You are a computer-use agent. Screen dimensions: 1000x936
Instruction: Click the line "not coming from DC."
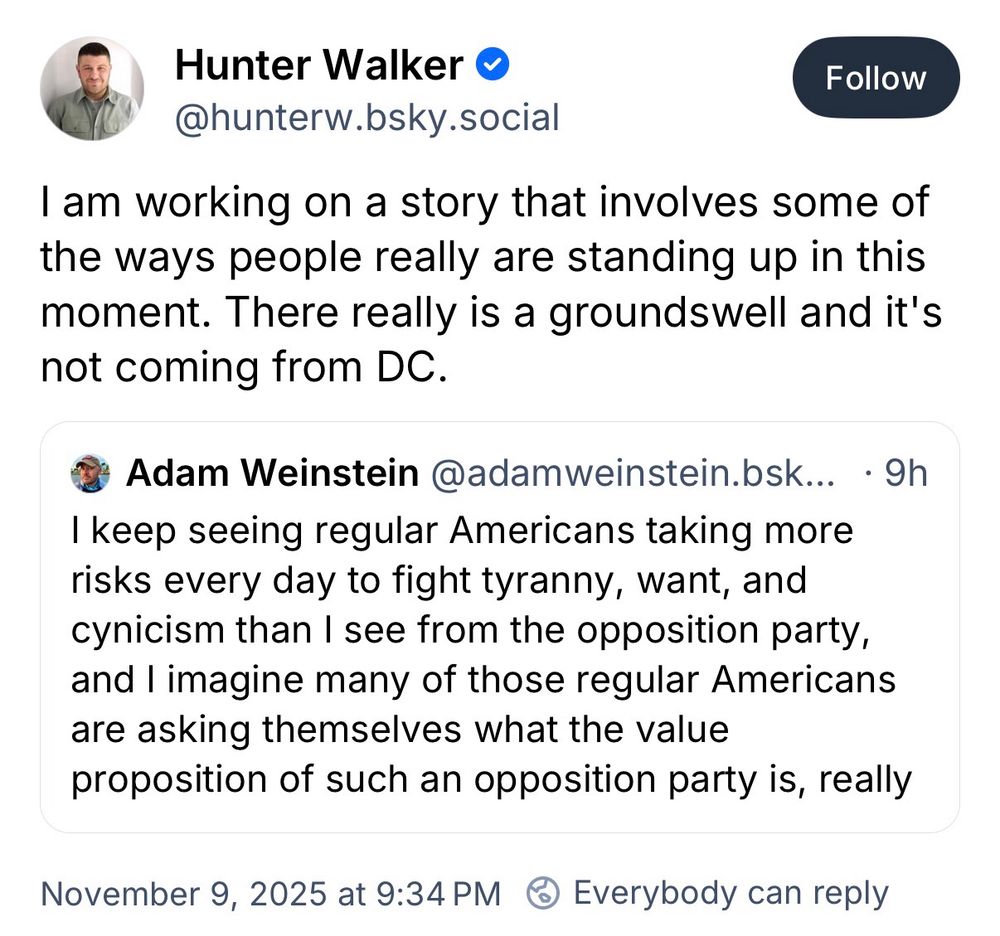click(x=240, y=368)
